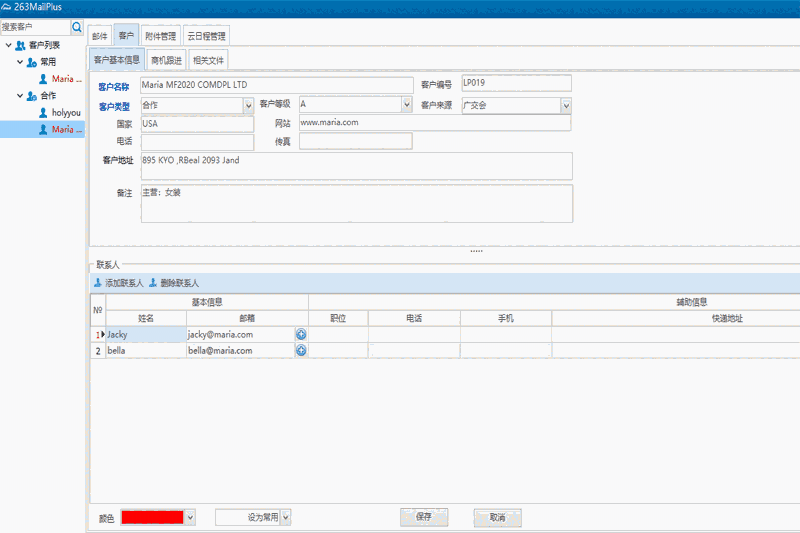The height and width of the screenshot is (533, 800).
Task: Click the 备注 text area
Action: (357, 204)
